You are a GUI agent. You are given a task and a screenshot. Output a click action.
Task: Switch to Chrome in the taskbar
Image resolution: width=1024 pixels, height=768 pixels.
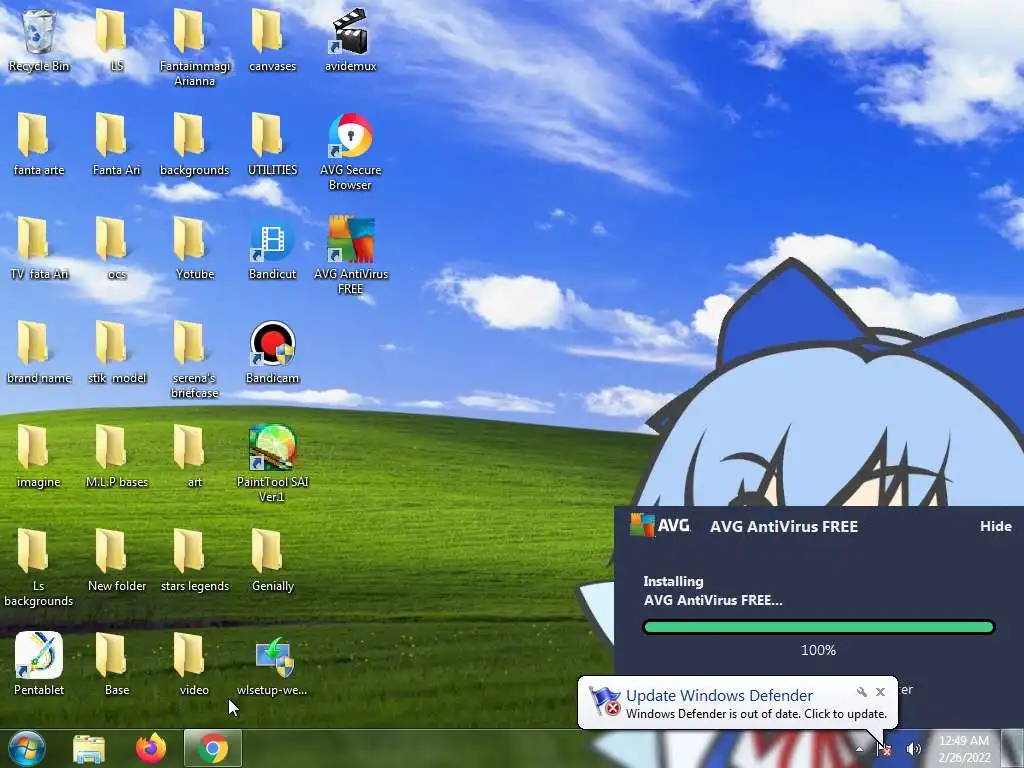coord(213,748)
